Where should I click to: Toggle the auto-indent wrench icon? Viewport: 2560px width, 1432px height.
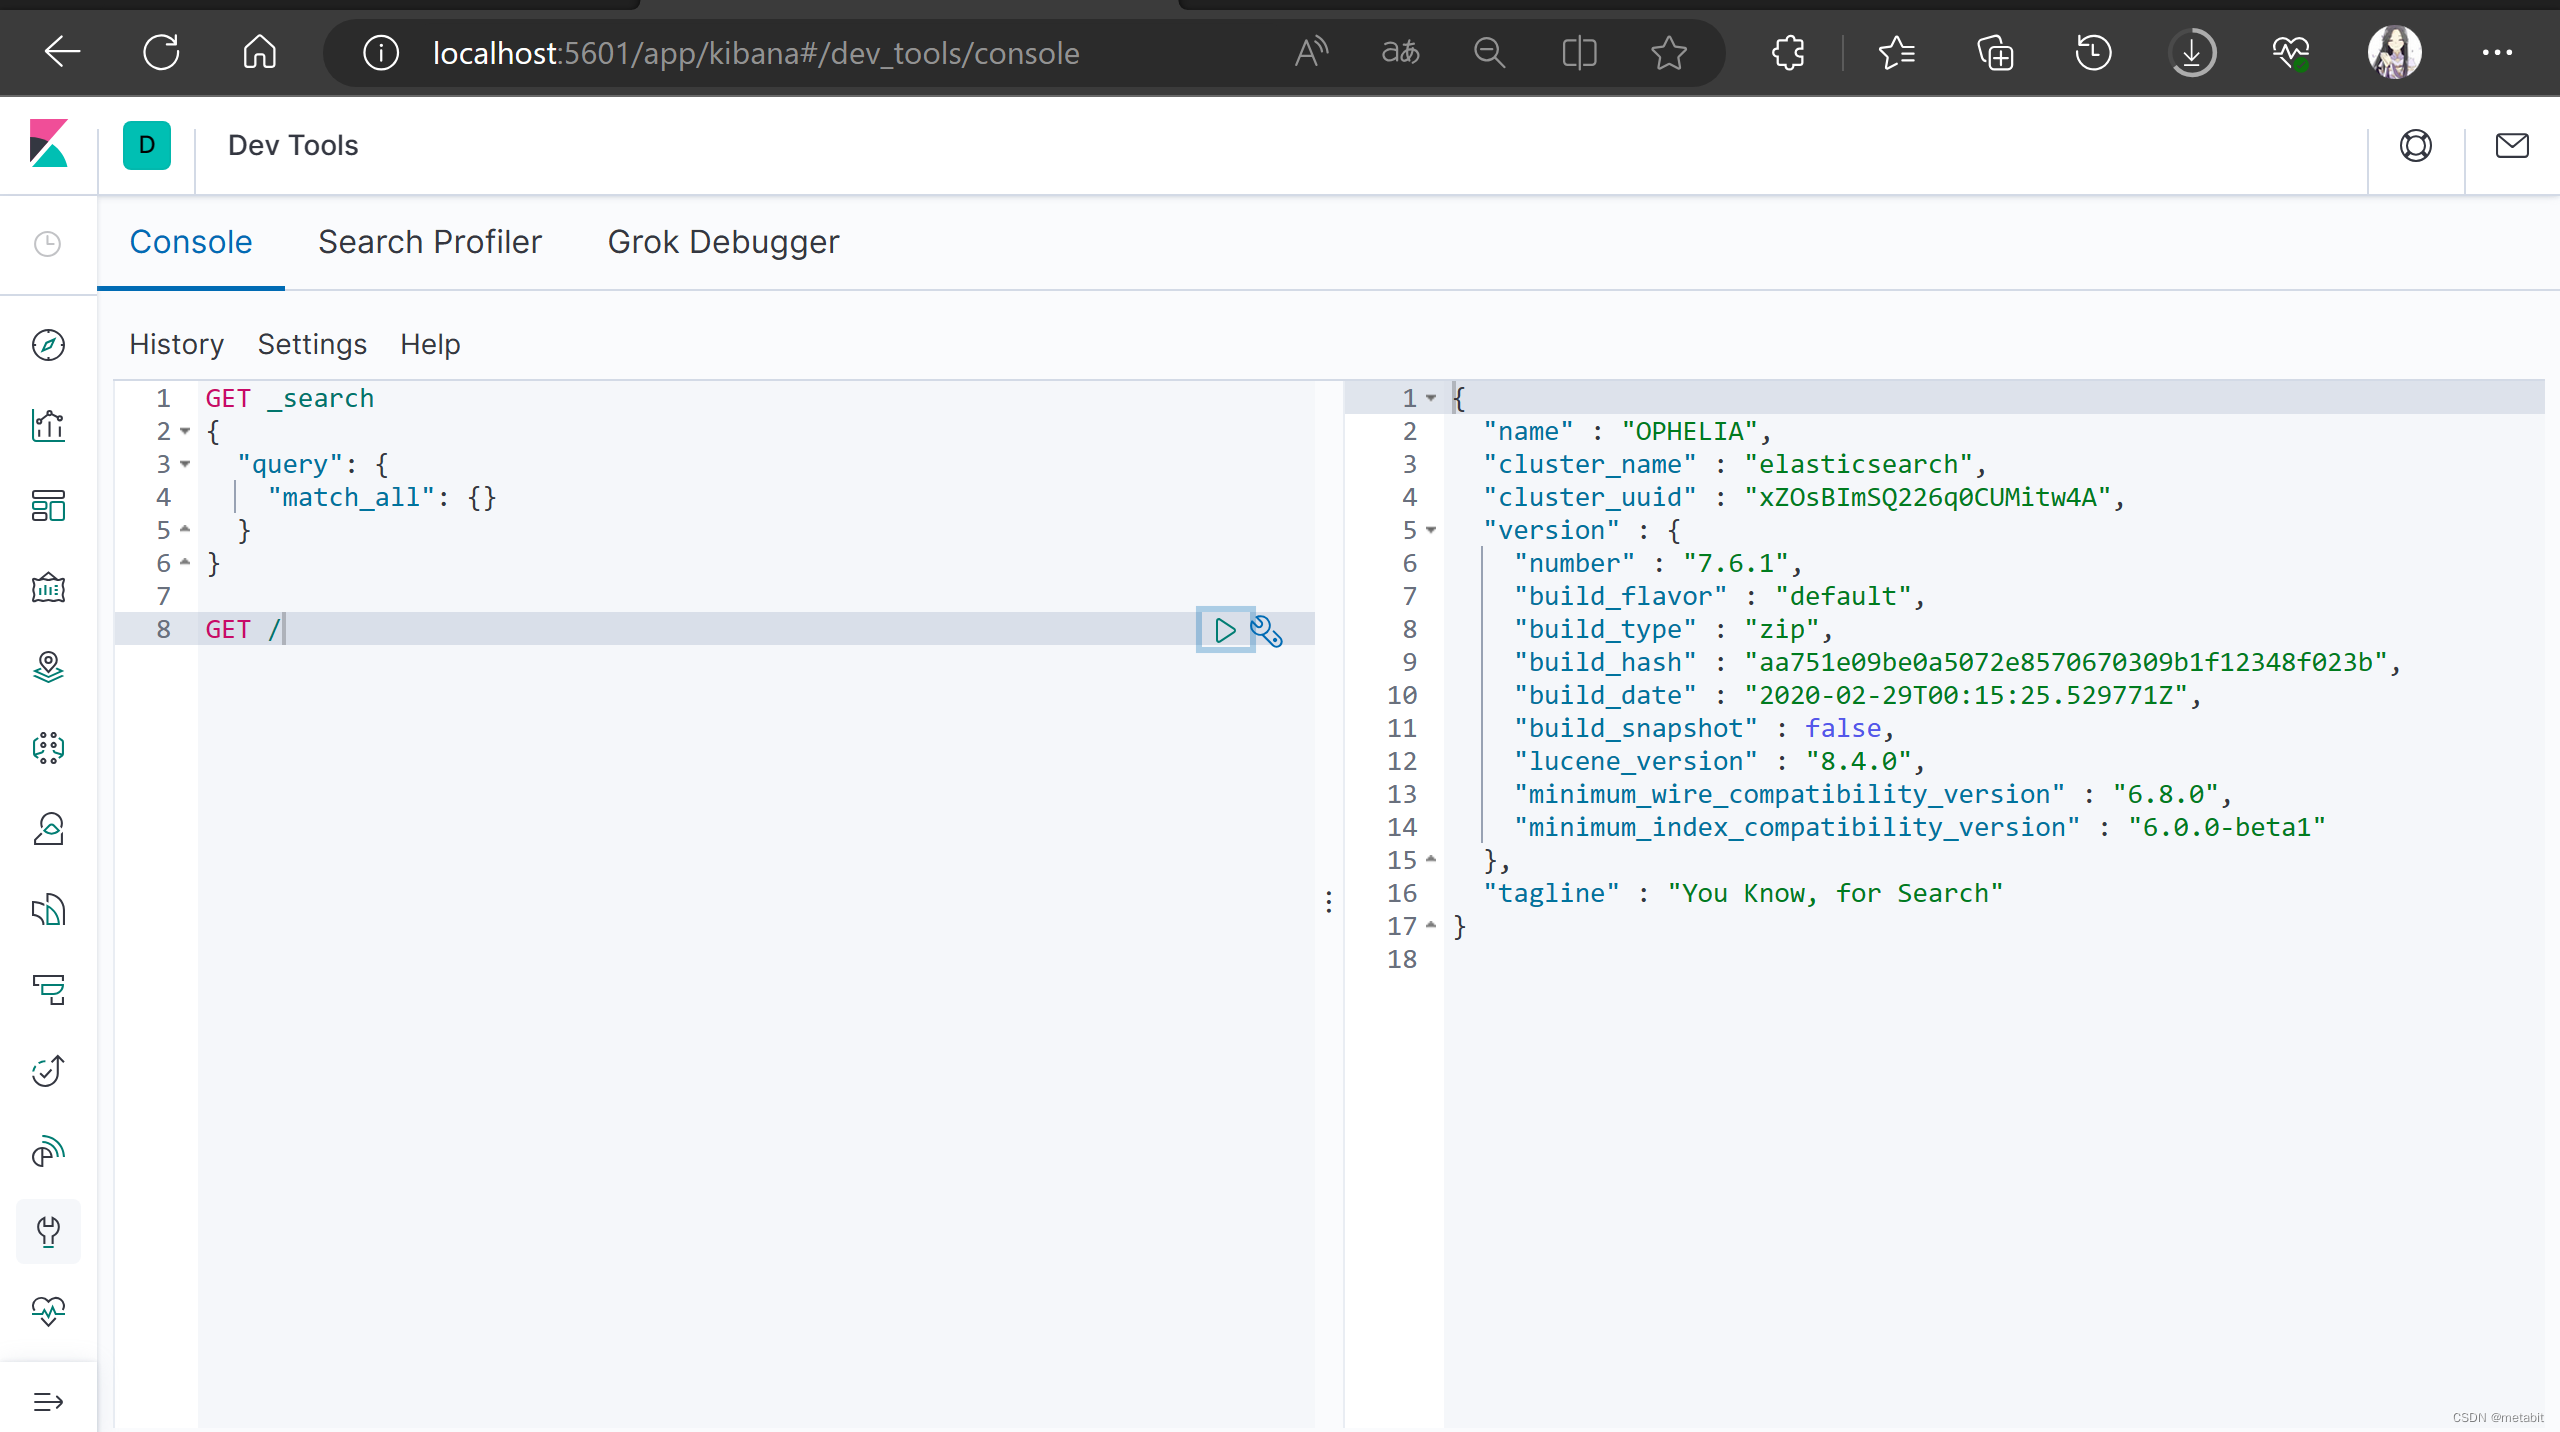(x=1266, y=630)
